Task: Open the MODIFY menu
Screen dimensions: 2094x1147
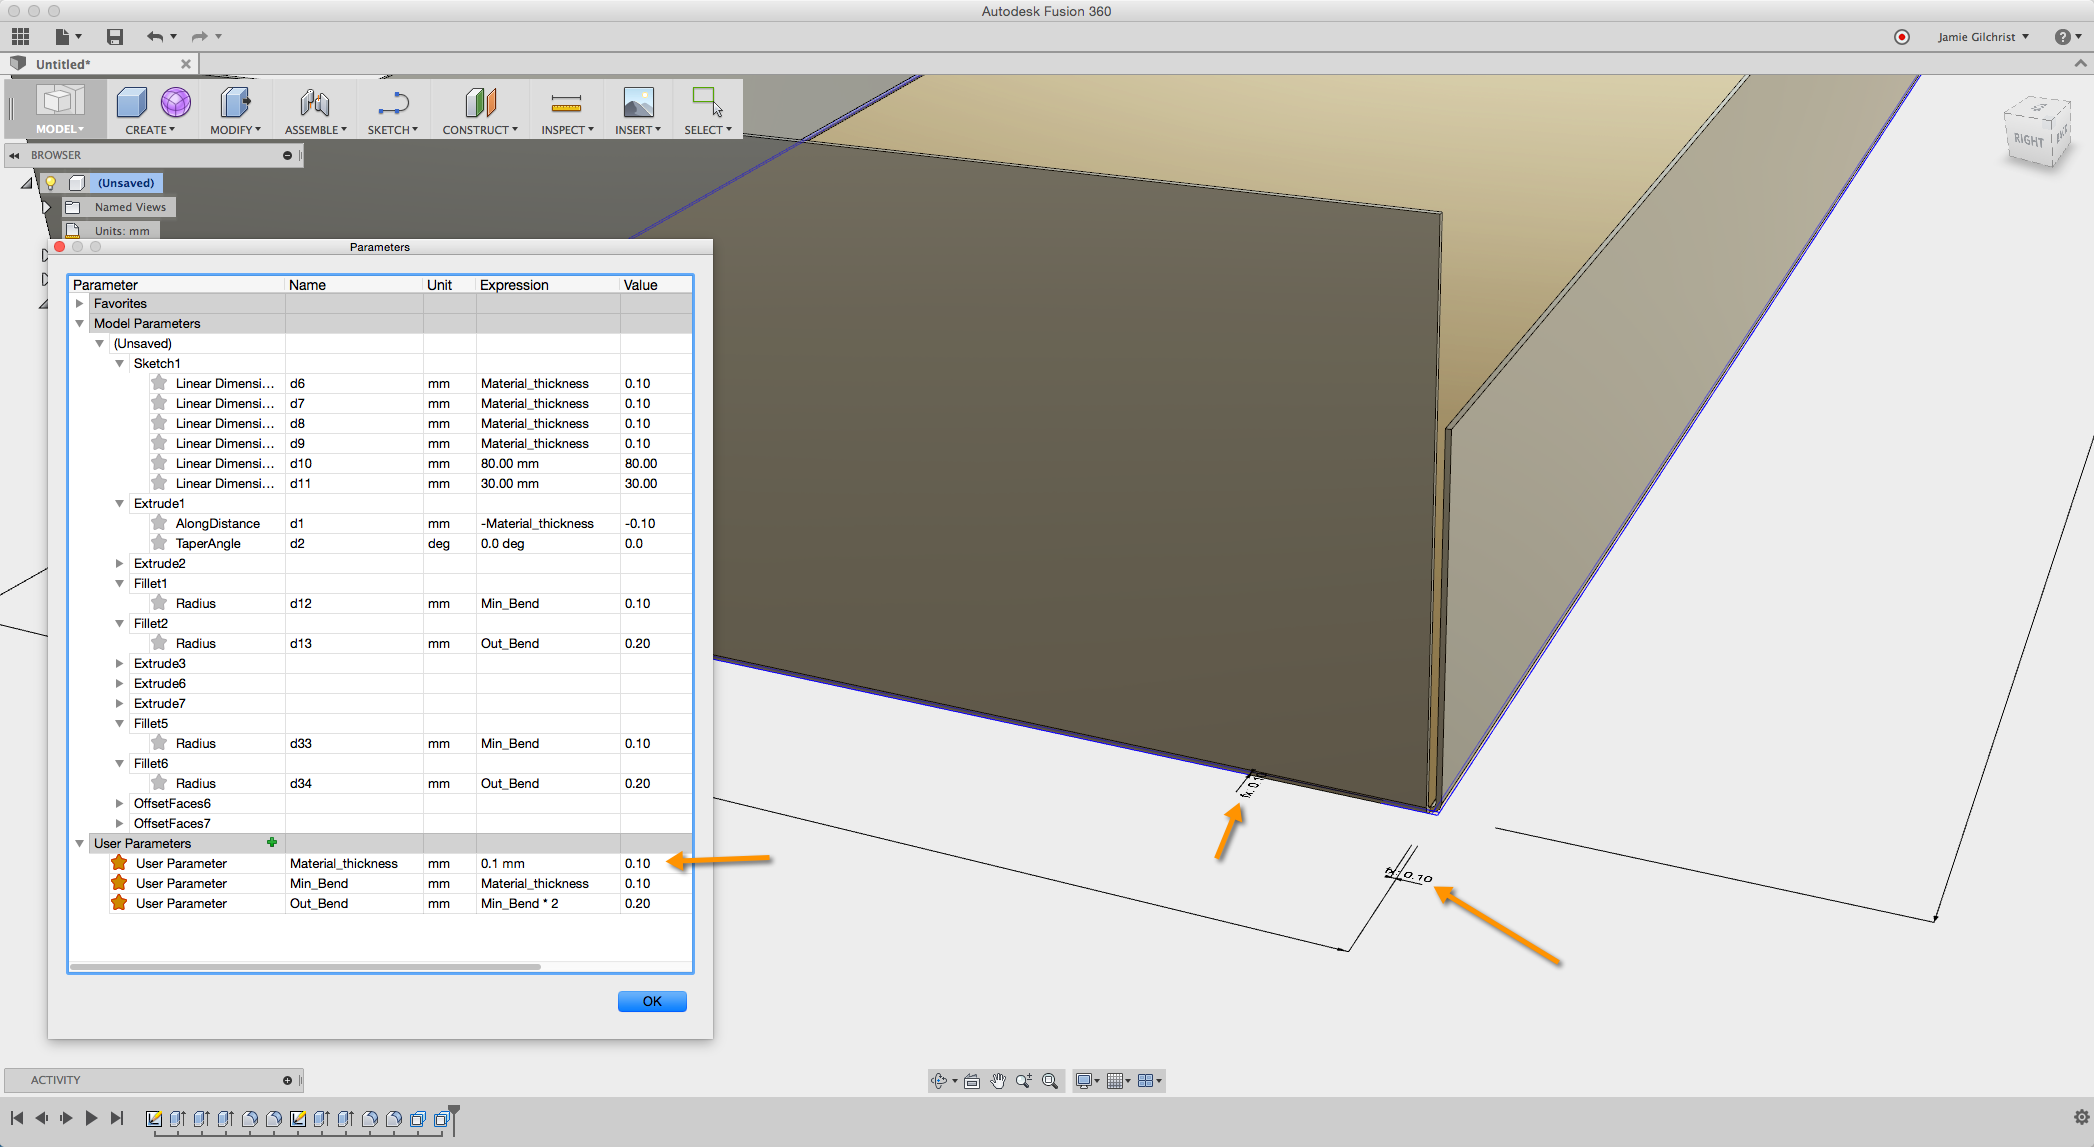Action: point(235,130)
